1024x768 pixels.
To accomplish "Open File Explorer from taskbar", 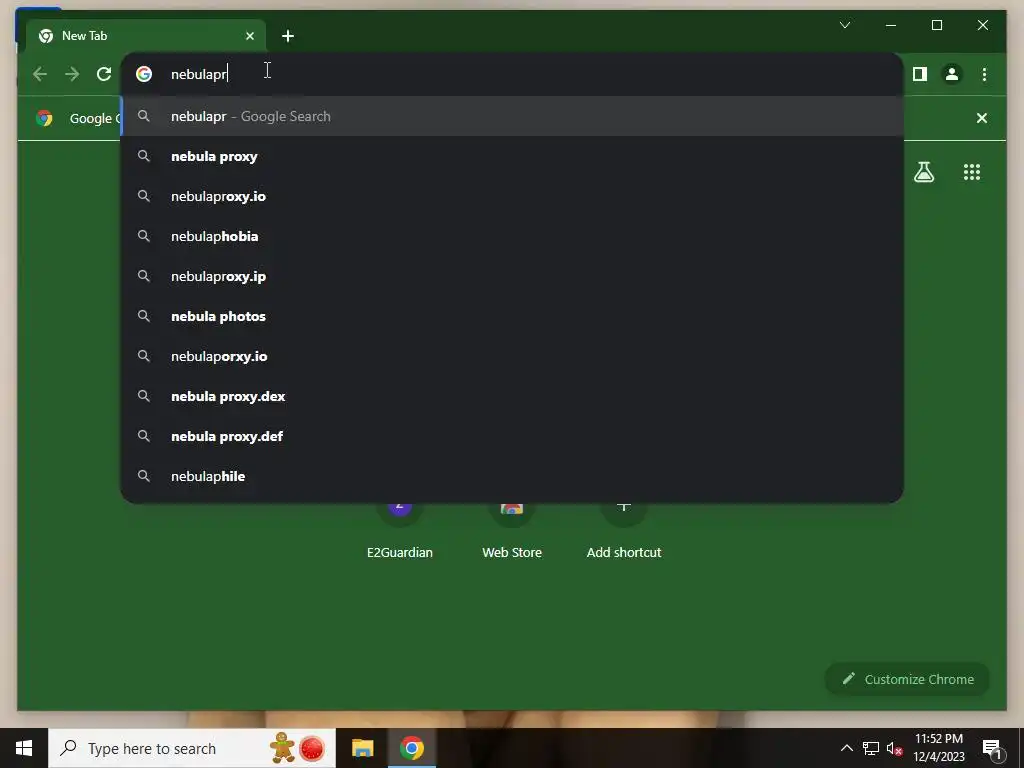I will (362, 748).
